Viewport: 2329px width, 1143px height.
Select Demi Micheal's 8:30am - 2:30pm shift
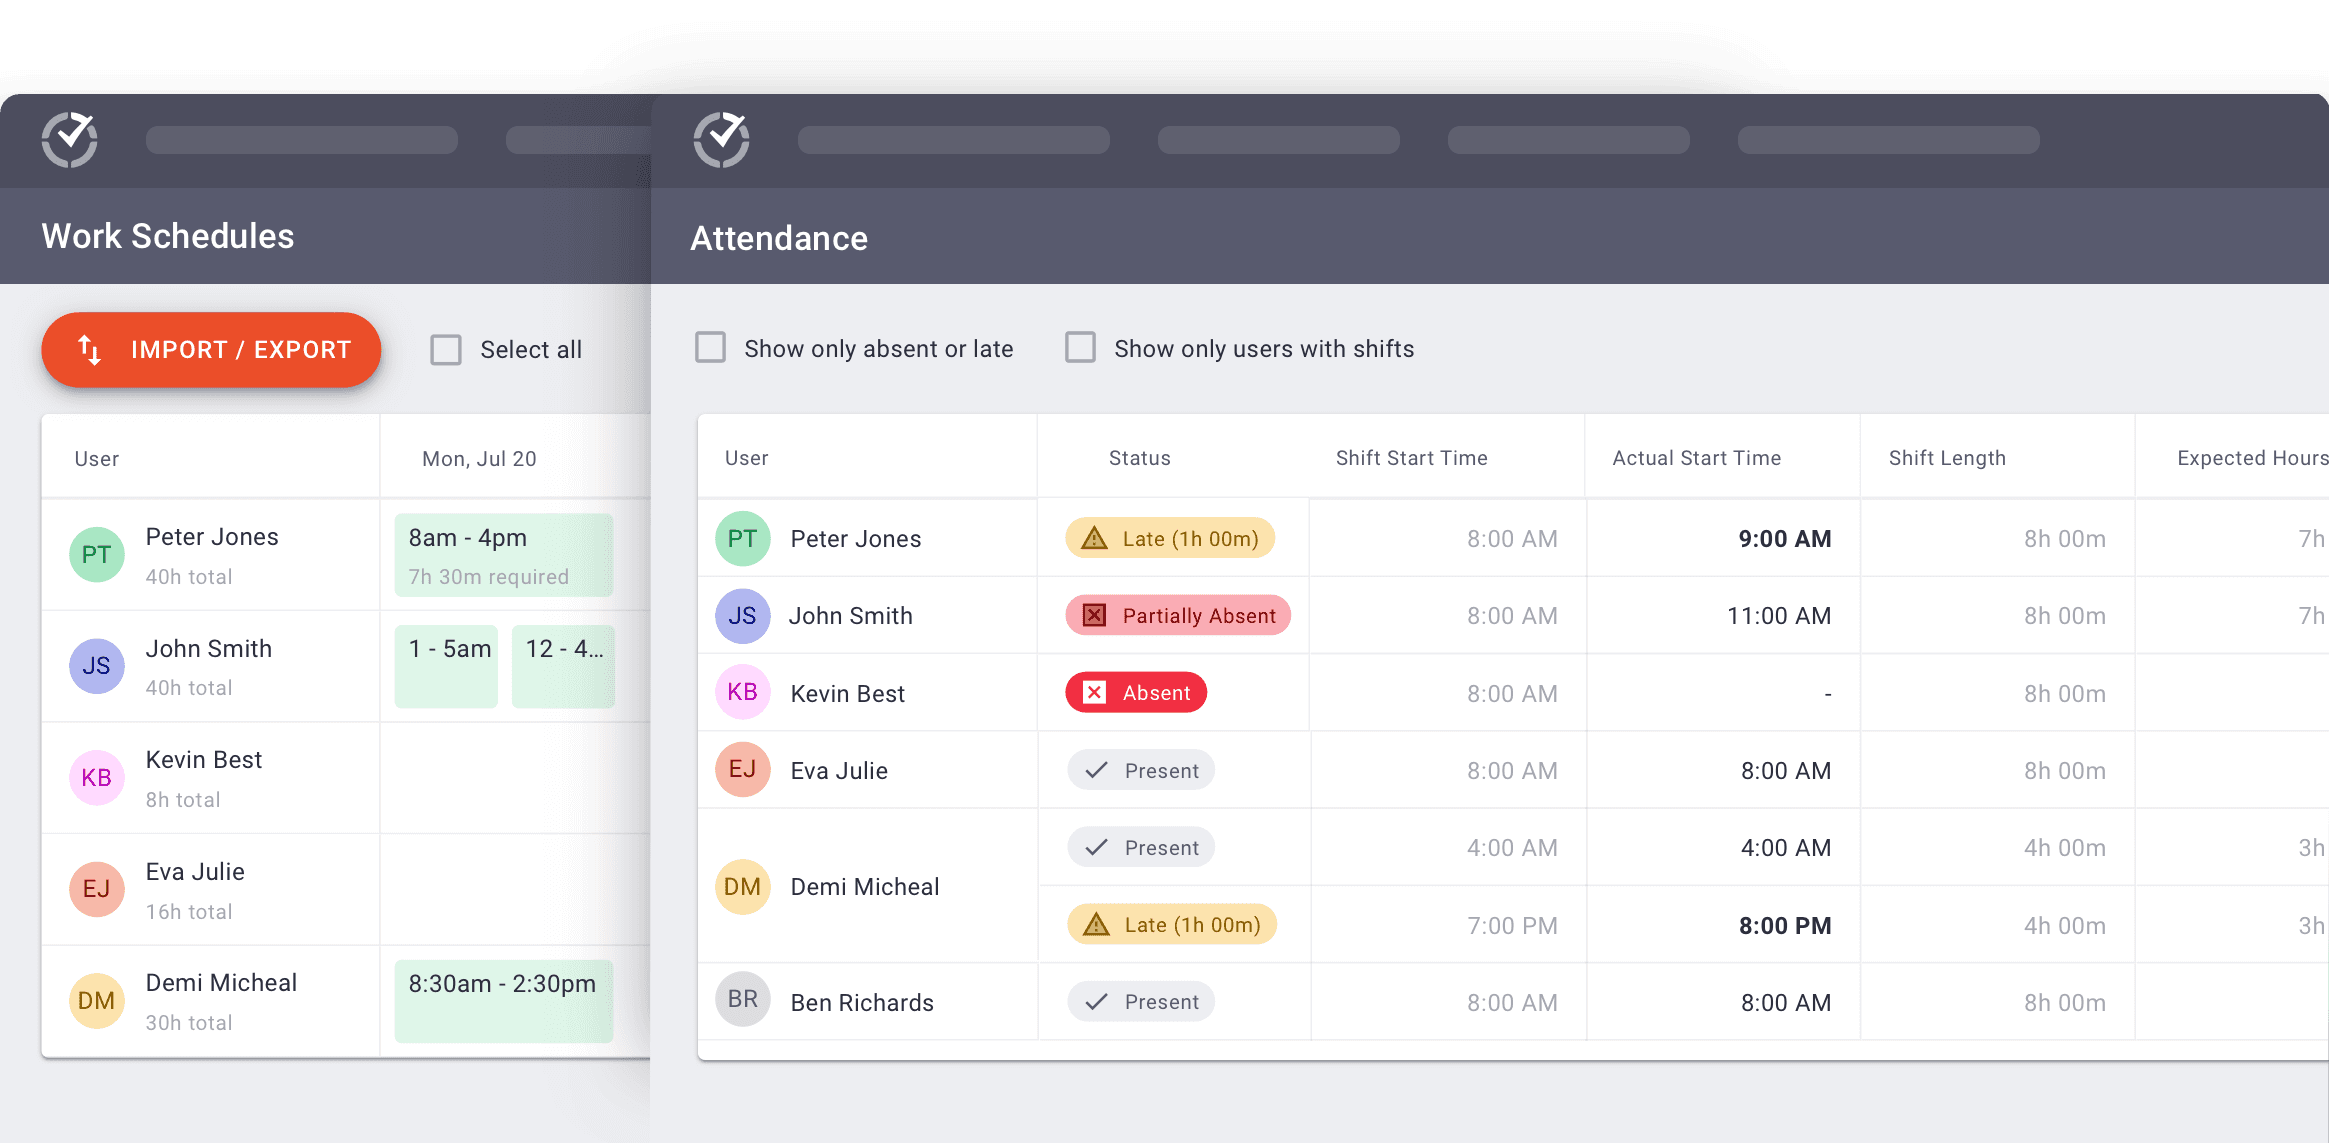(503, 1000)
